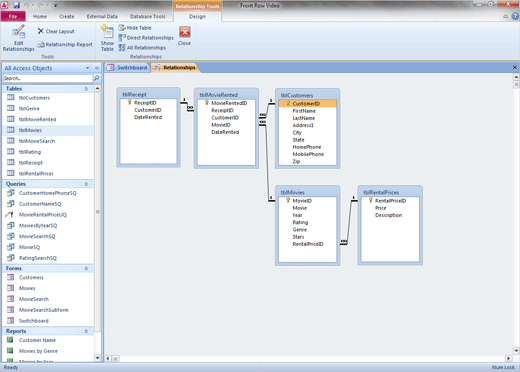Select MovieSearchSQ query
This screenshot has height=372, width=520.
click(x=48, y=236)
